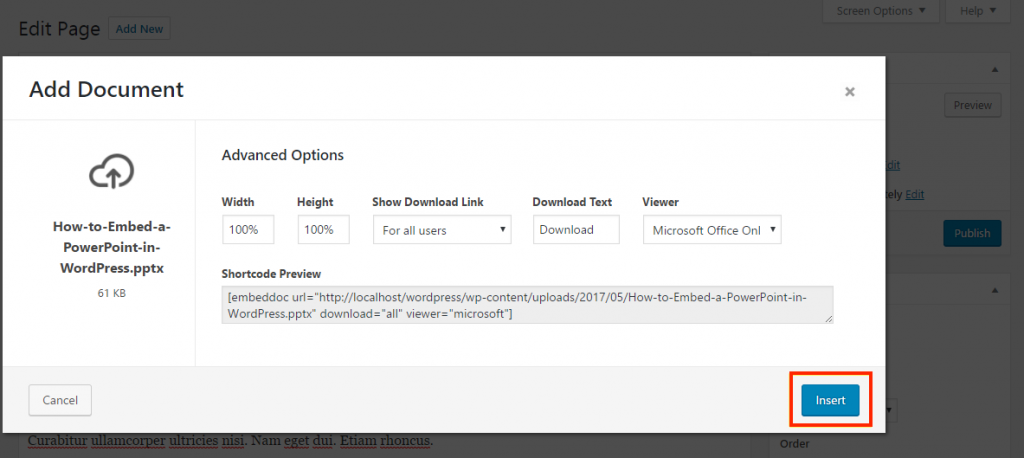
Task: Collapse the Publish meta box arrow
Action: 995,69
